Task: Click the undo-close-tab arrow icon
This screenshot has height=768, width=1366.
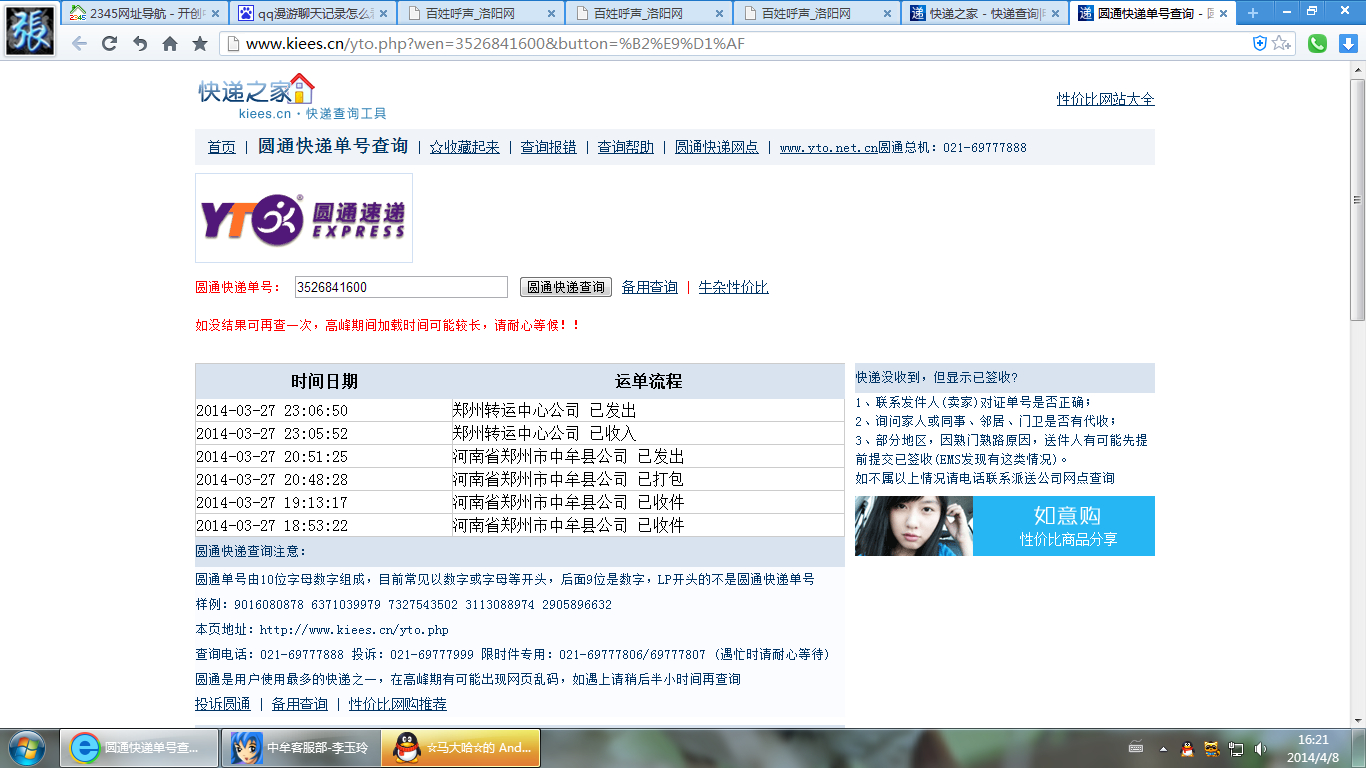Action: (140, 44)
